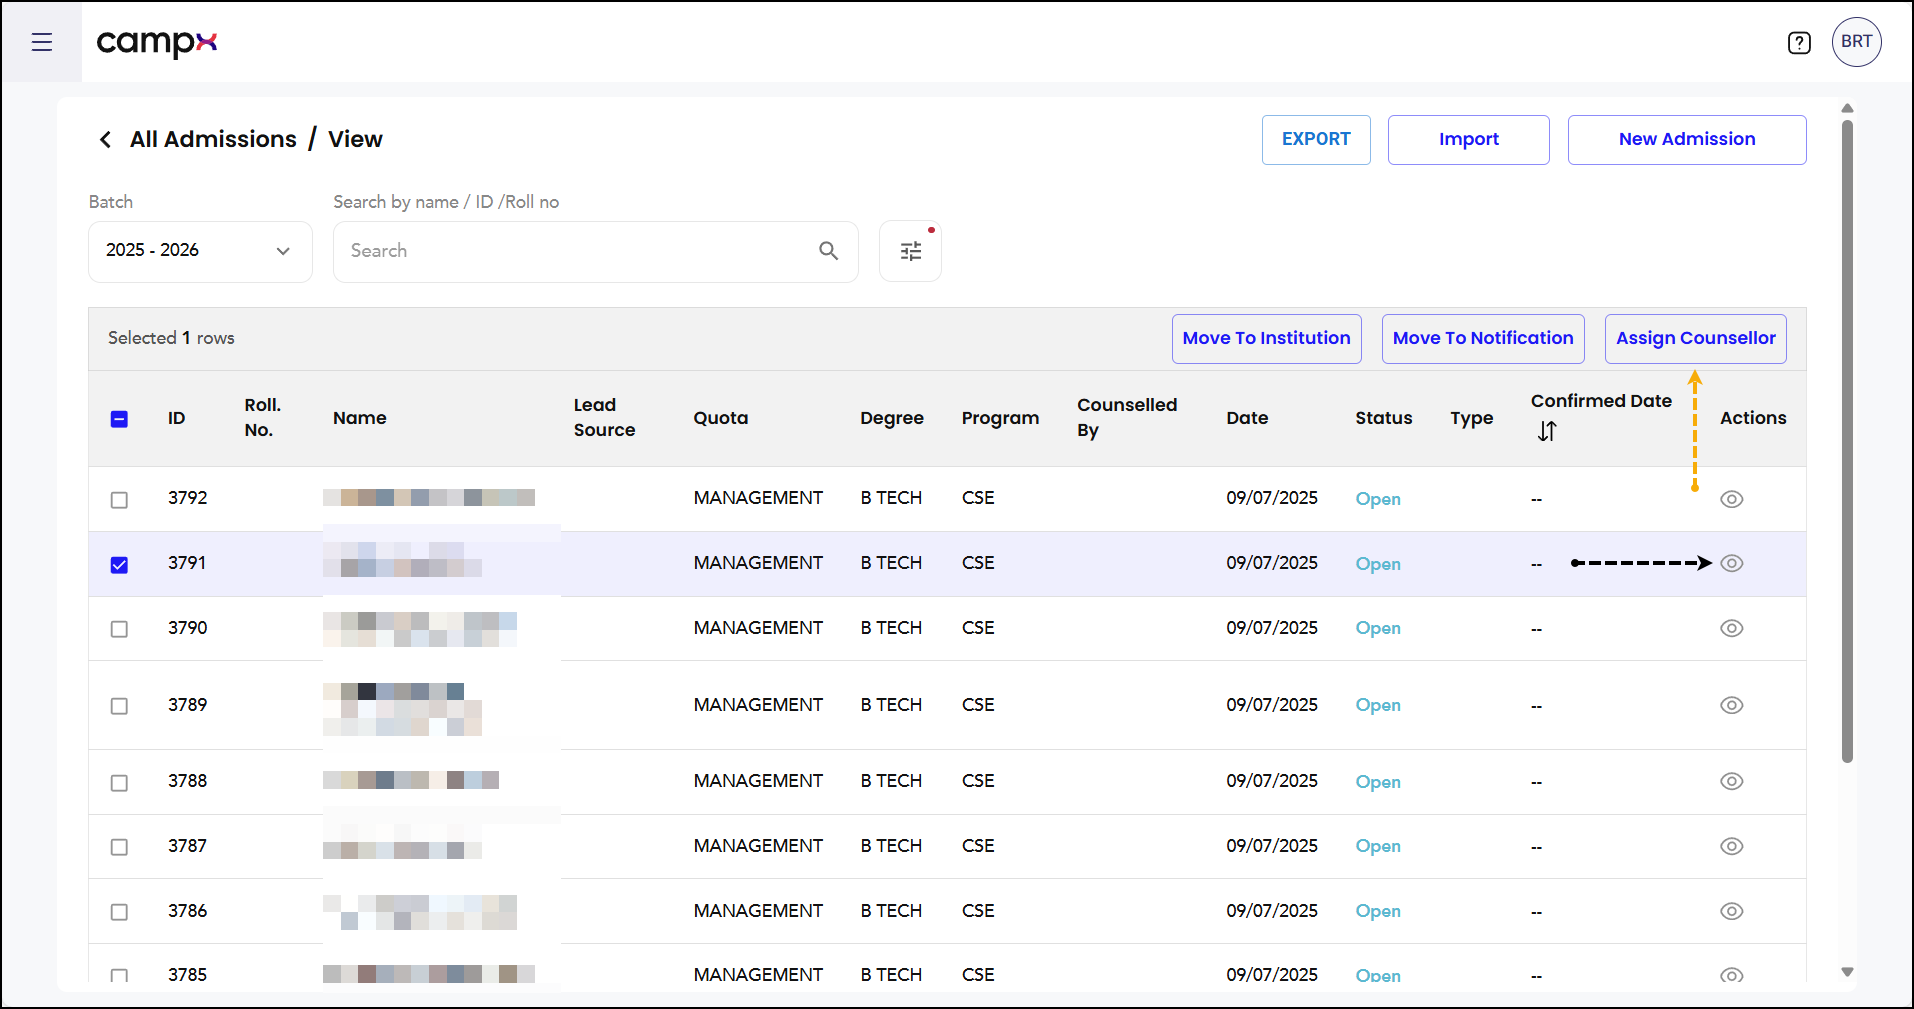View admission 3792 via eye icon
The image size is (1914, 1009).
coord(1732,499)
